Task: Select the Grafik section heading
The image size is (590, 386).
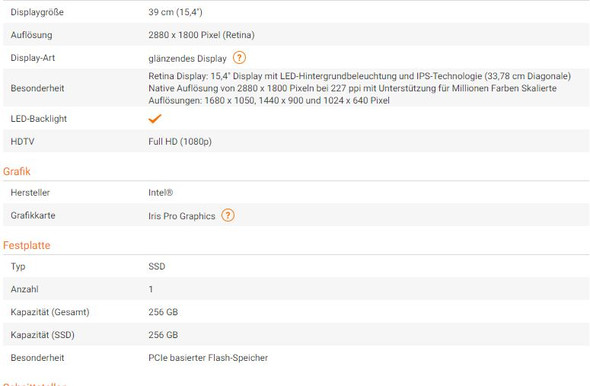Action: pos(17,172)
